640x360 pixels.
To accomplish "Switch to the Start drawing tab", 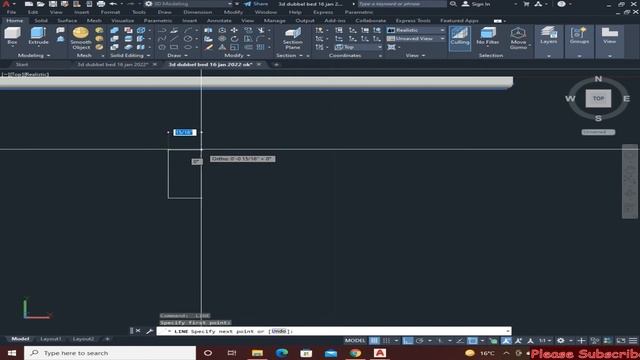I will (22, 64).
